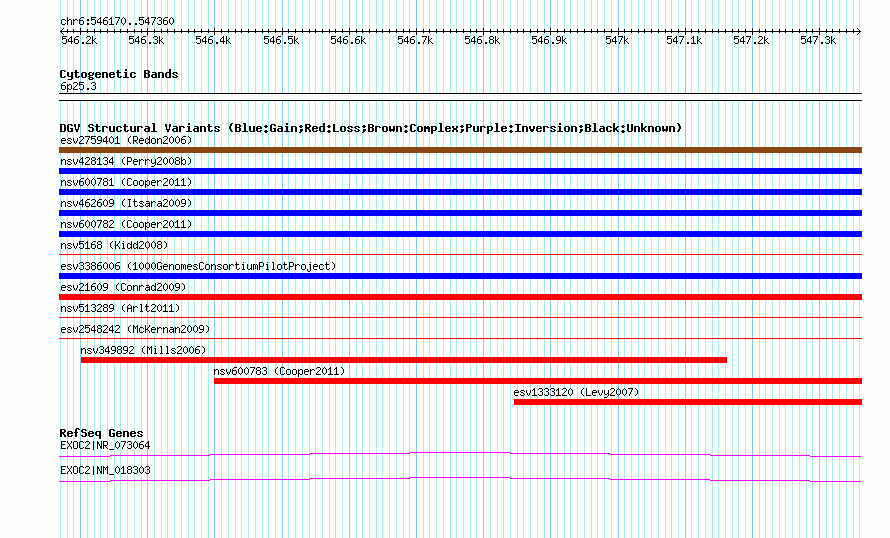Click the ruler's left arrowhead
Viewport: 890px width, 538px height.
(62, 31)
